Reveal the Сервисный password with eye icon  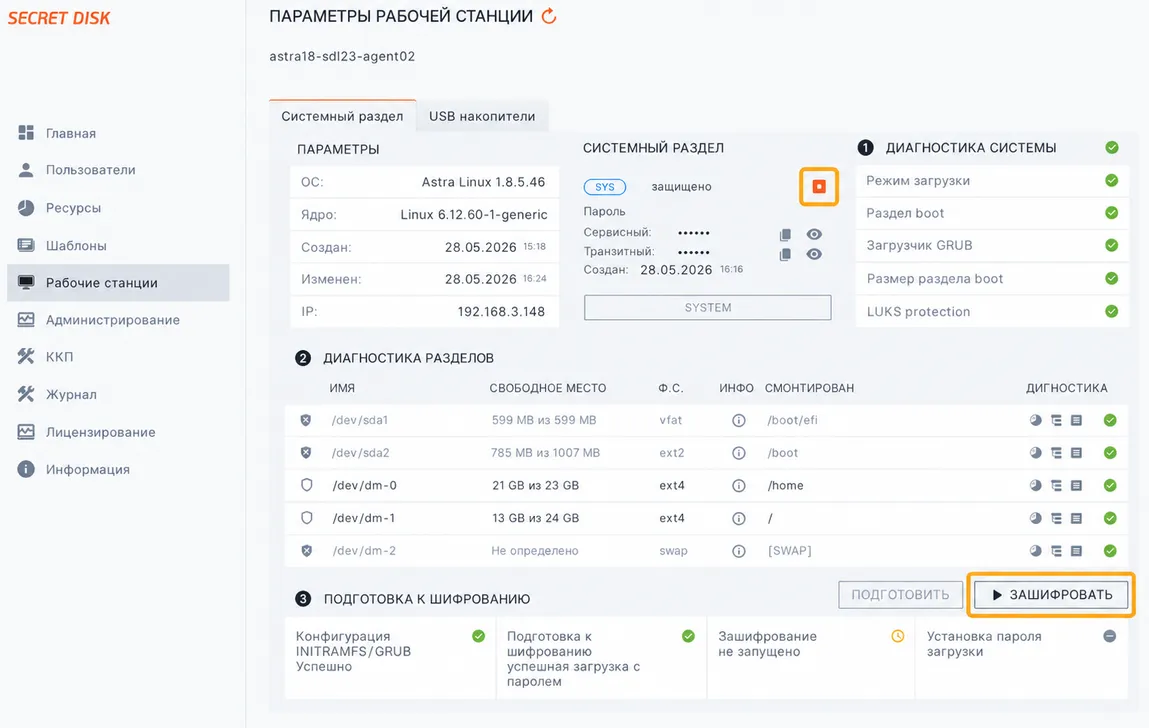pos(814,235)
